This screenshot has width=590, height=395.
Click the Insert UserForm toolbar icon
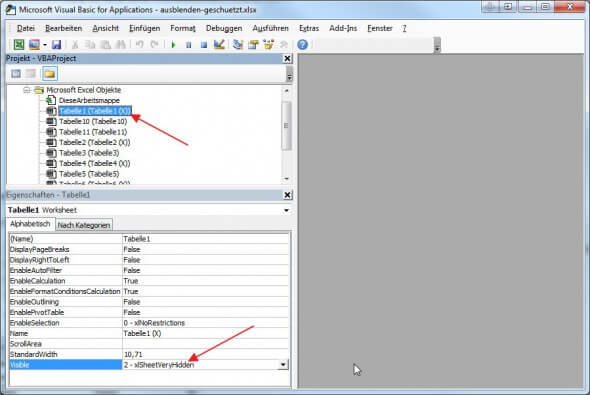click(34, 45)
